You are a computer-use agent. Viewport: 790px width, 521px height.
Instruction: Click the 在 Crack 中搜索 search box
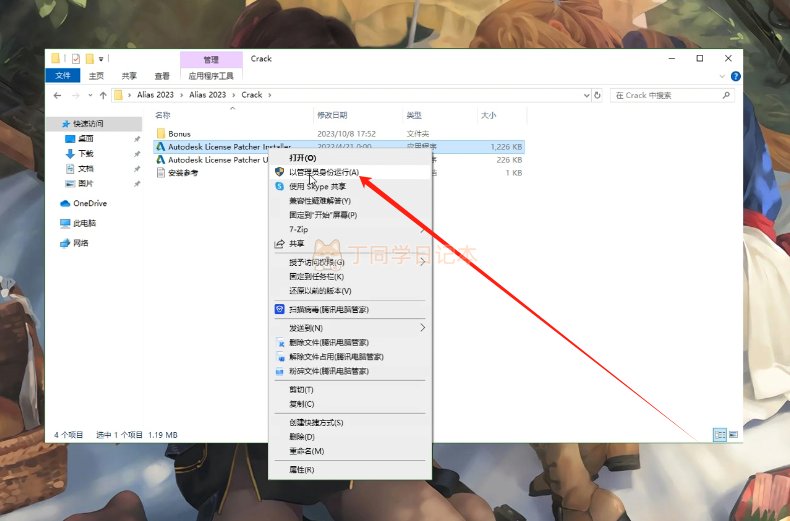pyautogui.click(x=672, y=95)
